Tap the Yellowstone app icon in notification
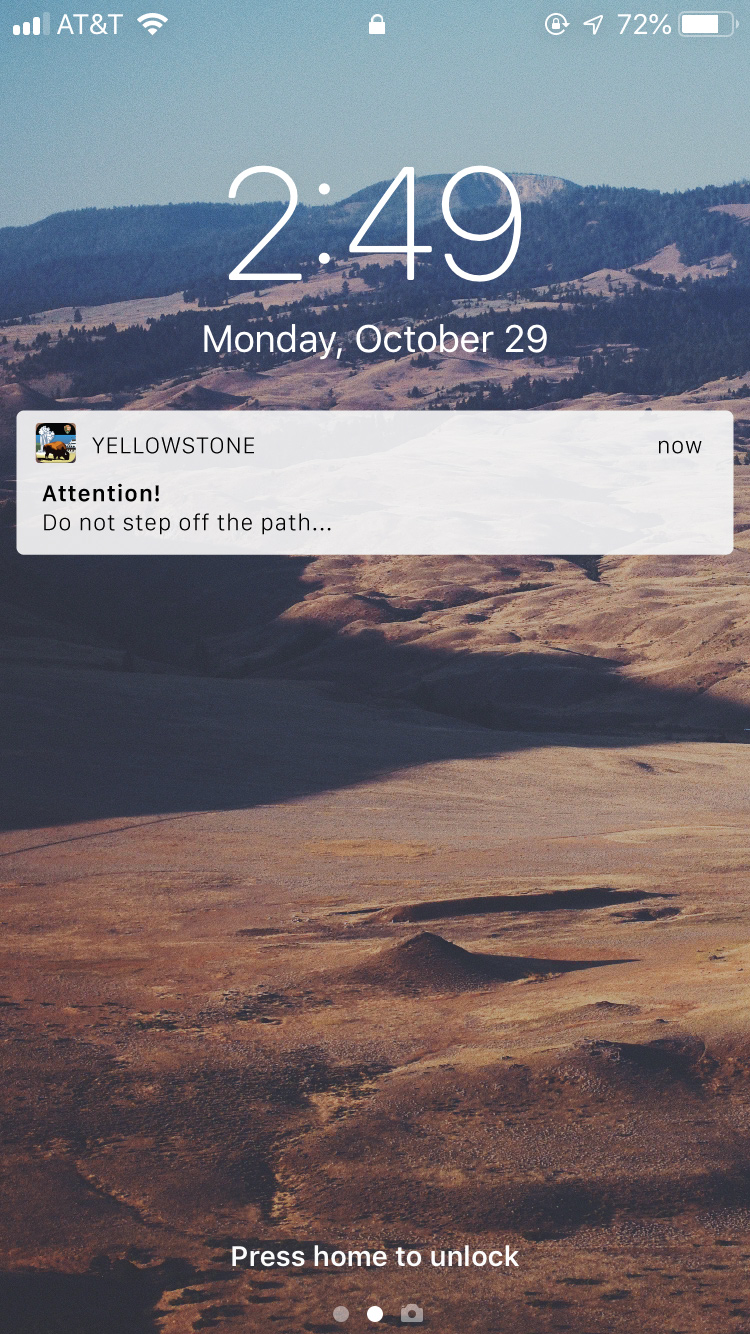Viewport: 750px width, 1334px height. [55, 443]
